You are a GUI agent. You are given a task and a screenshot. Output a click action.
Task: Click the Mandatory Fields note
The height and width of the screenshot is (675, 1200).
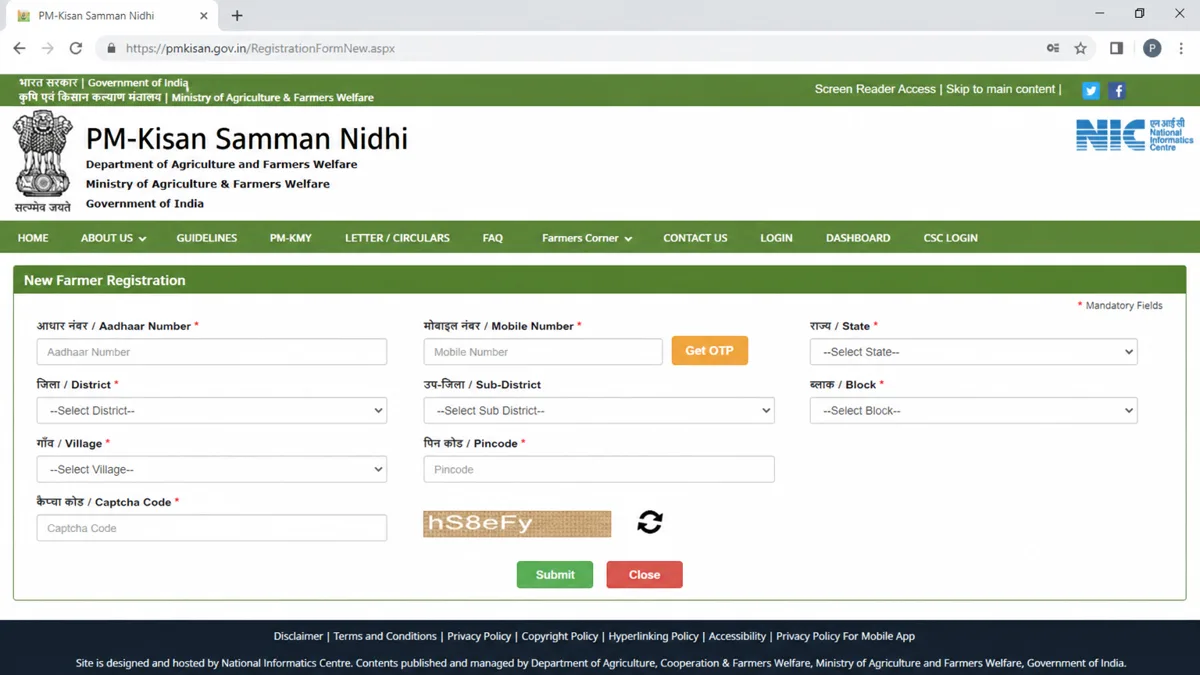(x=1120, y=305)
